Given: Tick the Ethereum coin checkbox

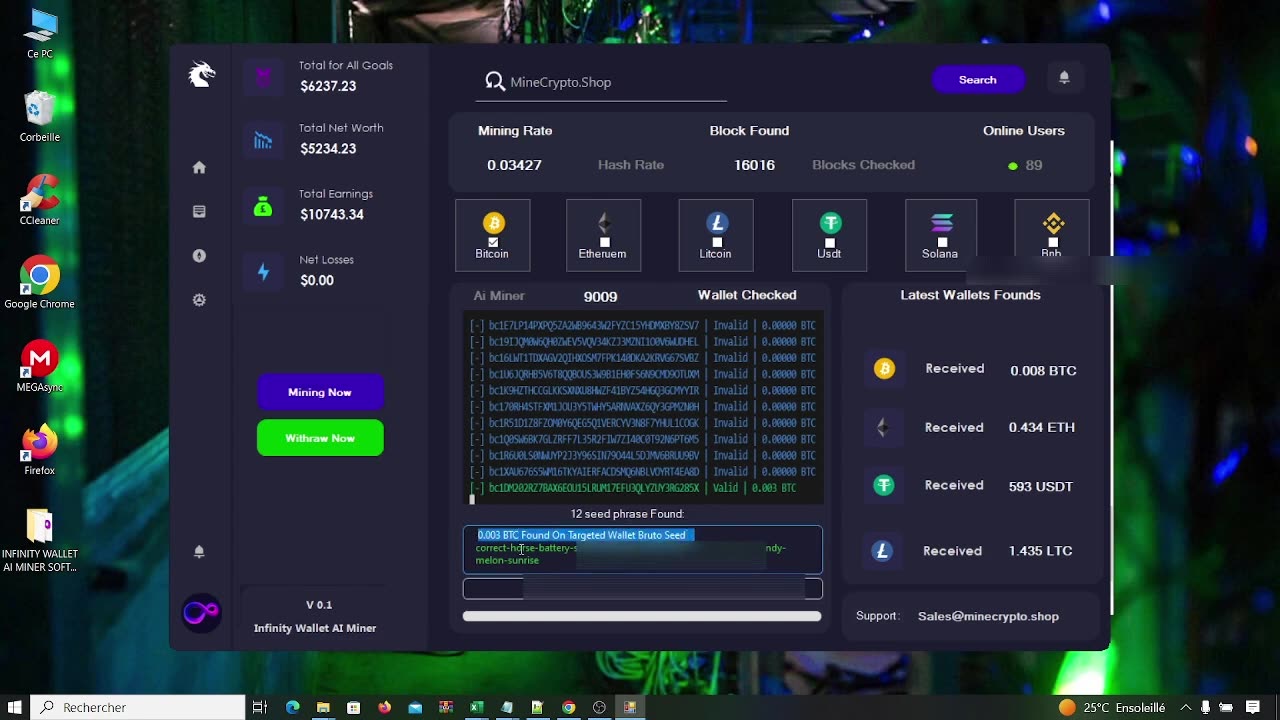Looking at the screenshot, I should tap(604, 242).
